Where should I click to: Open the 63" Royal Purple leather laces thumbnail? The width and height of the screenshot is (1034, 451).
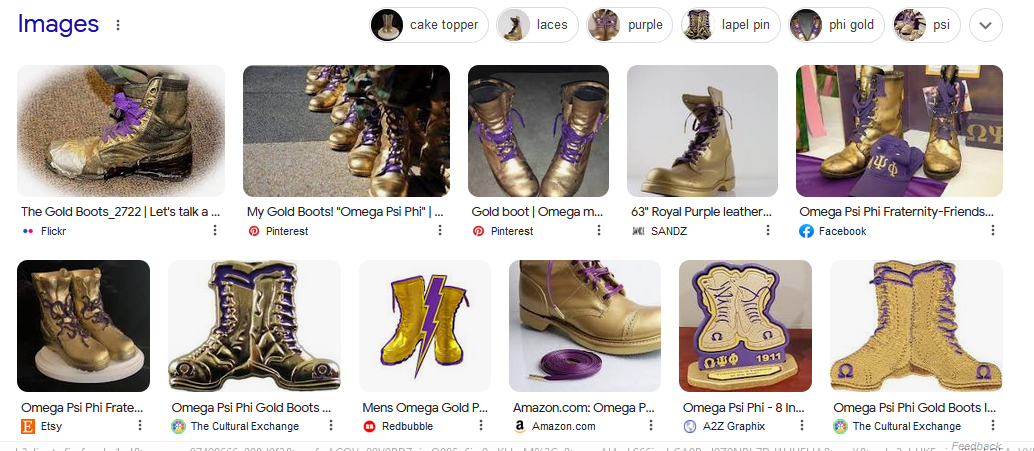click(x=702, y=131)
